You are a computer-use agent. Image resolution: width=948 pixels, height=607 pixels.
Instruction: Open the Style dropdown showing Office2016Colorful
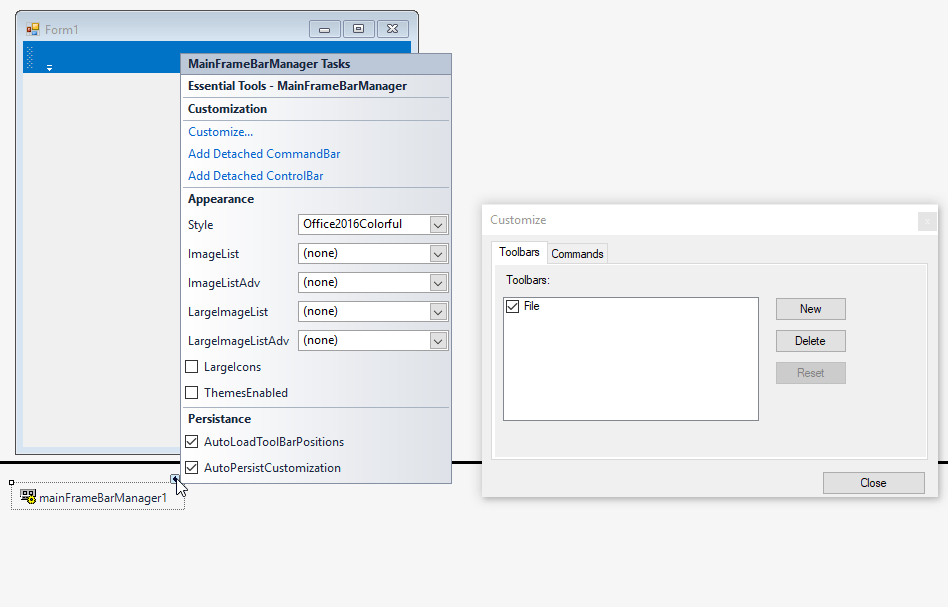click(438, 225)
